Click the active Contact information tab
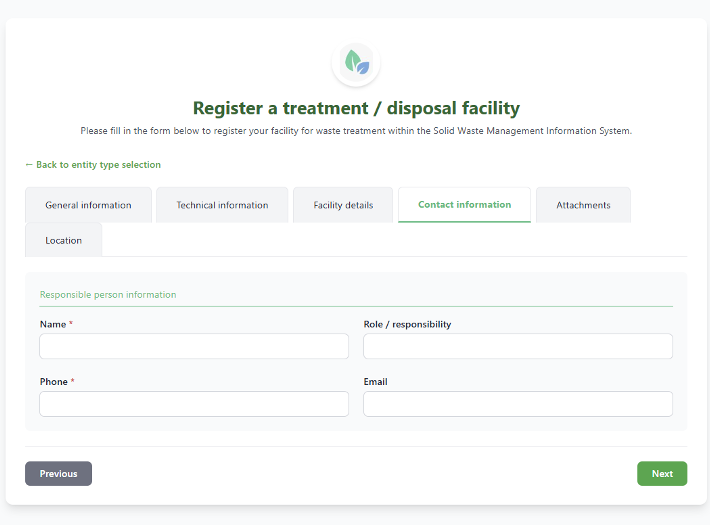The height and width of the screenshot is (526, 710). point(465,205)
